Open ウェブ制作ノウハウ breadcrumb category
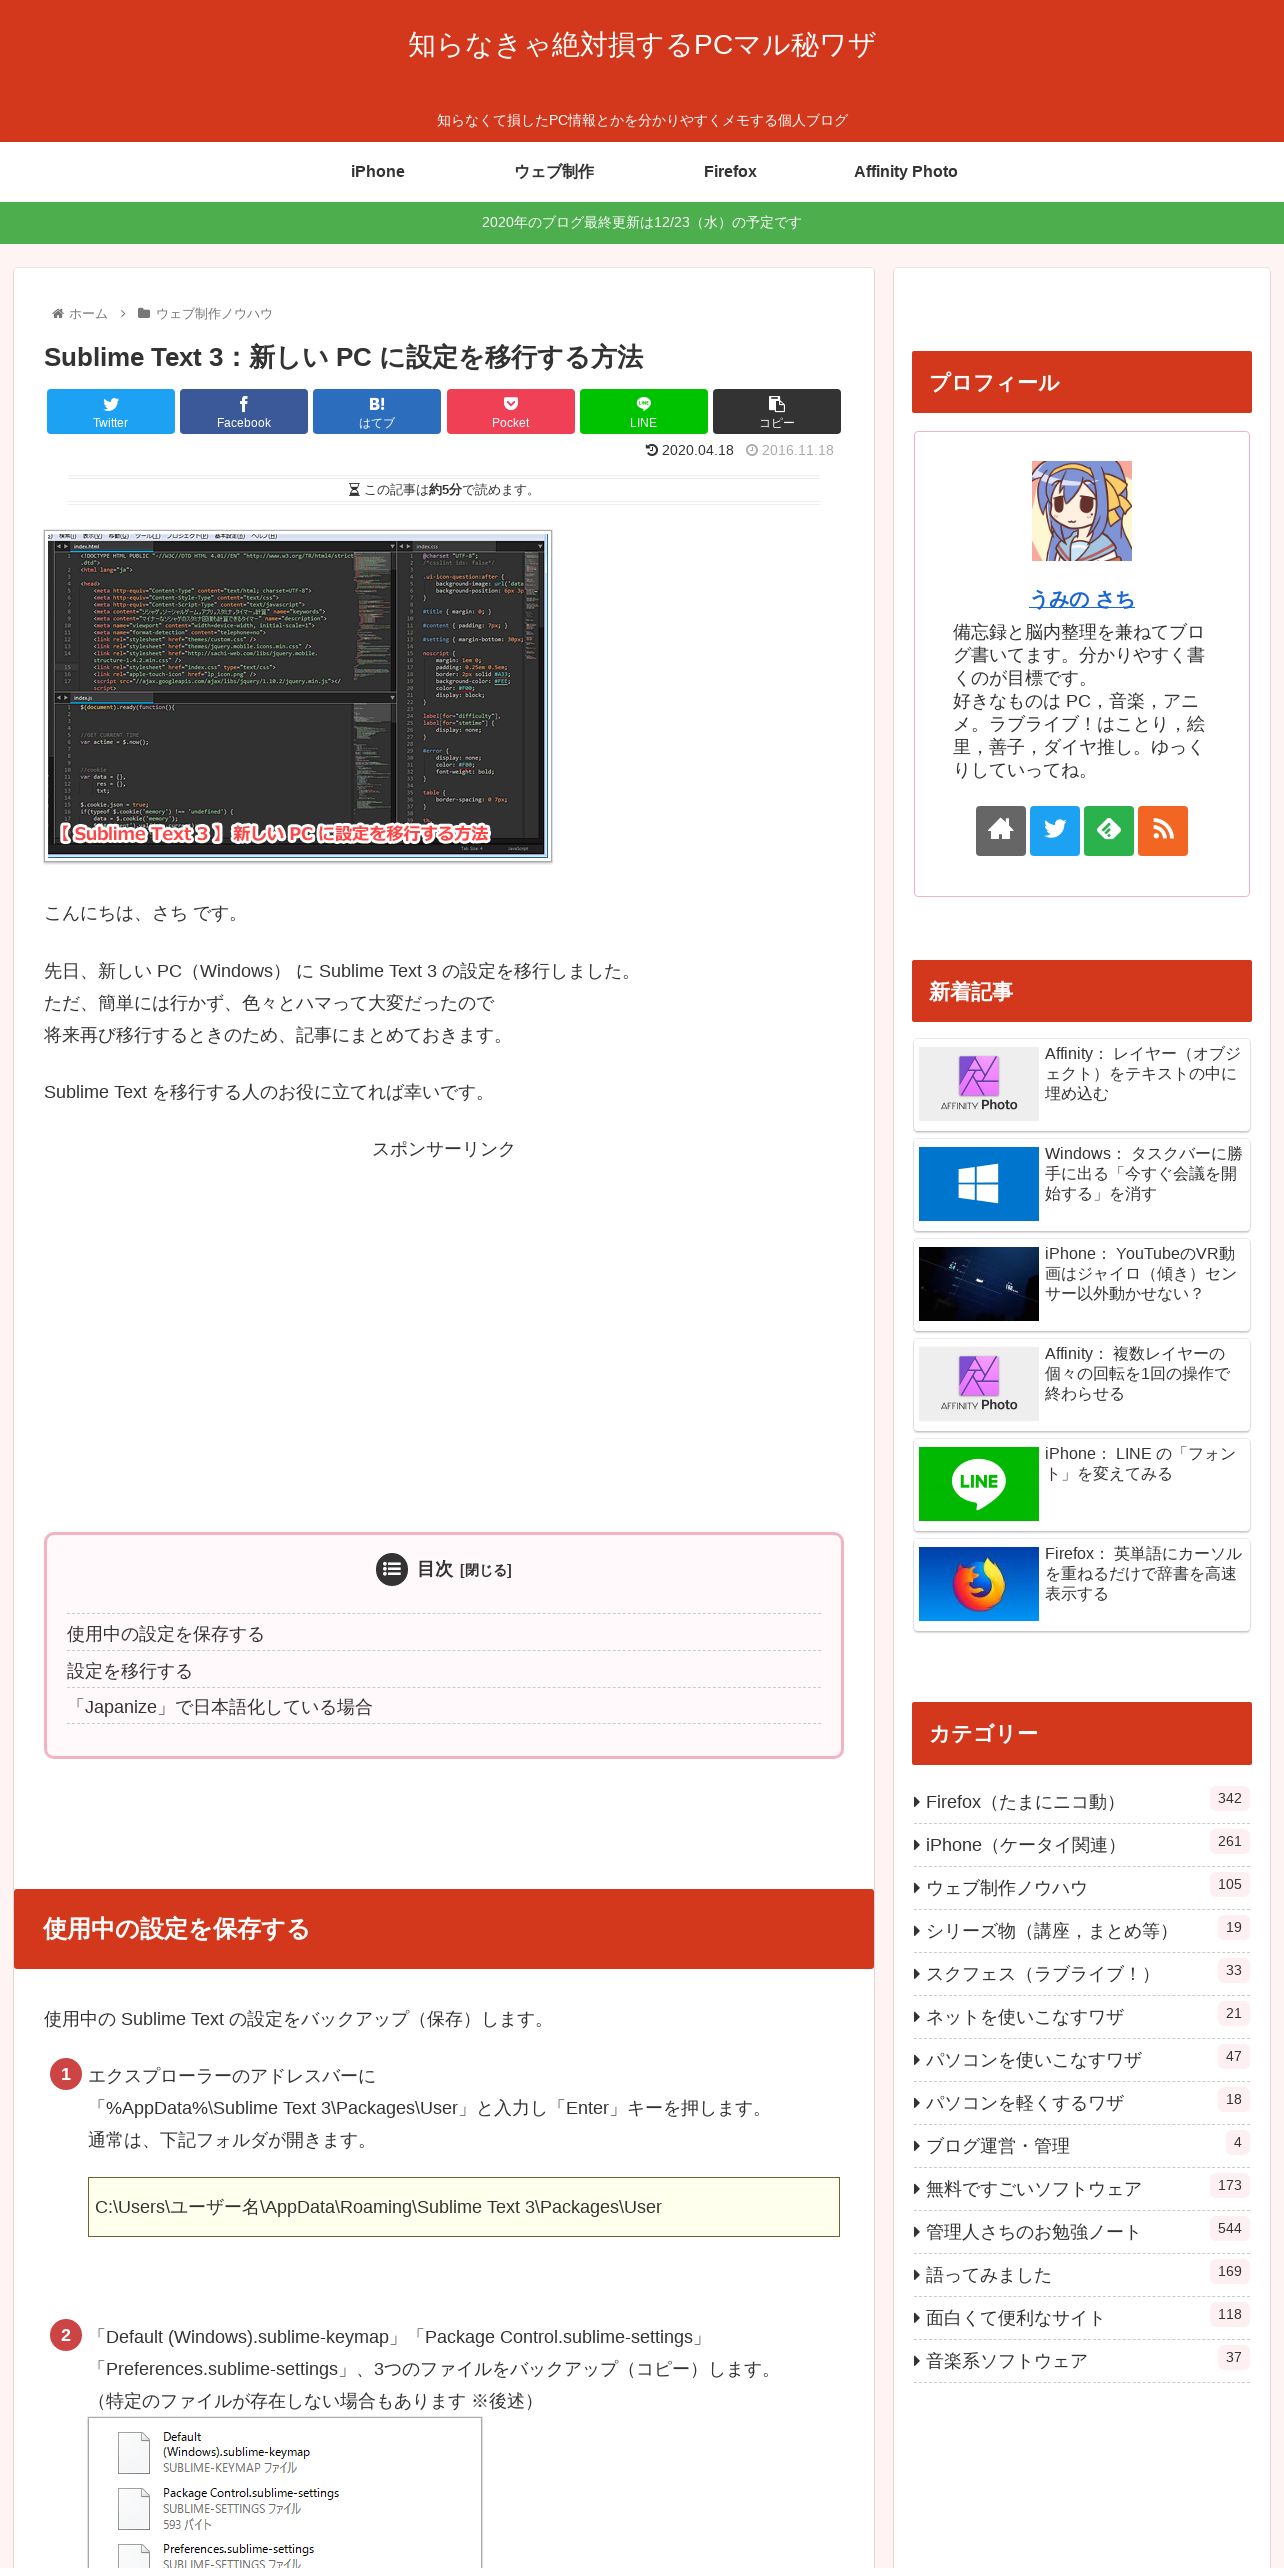This screenshot has height=2568, width=1284. (x=214, y=314)
